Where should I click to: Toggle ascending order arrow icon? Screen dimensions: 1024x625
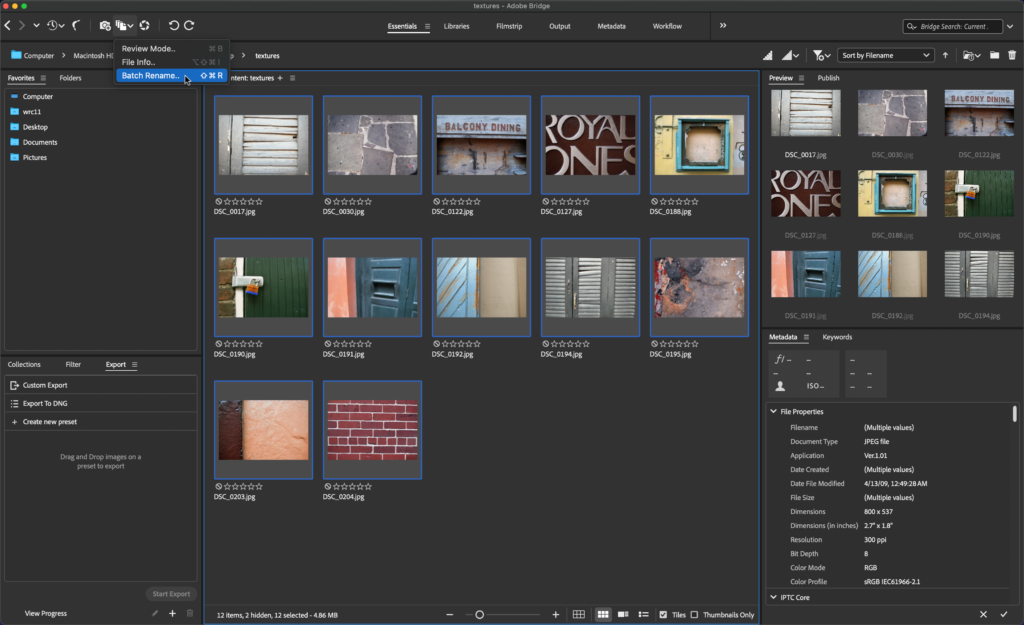click(946, 55)
